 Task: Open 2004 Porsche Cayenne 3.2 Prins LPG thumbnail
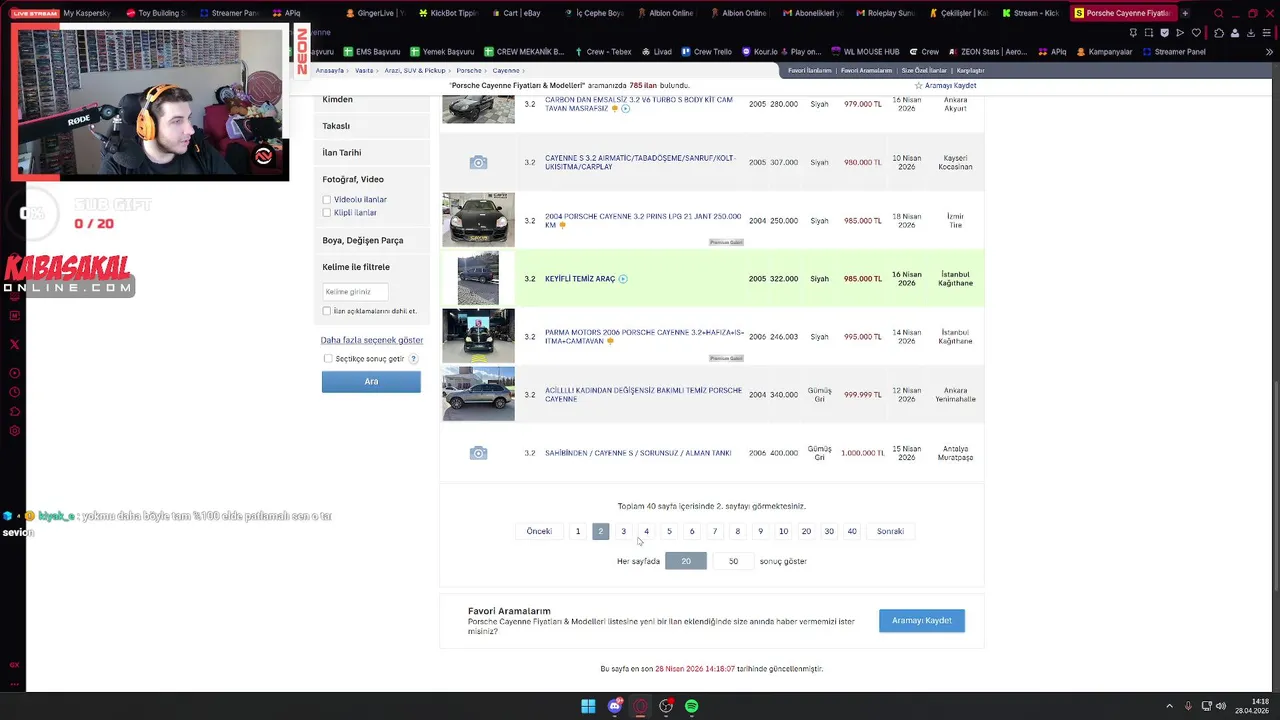pyautogui.click(x=478, y=220)
